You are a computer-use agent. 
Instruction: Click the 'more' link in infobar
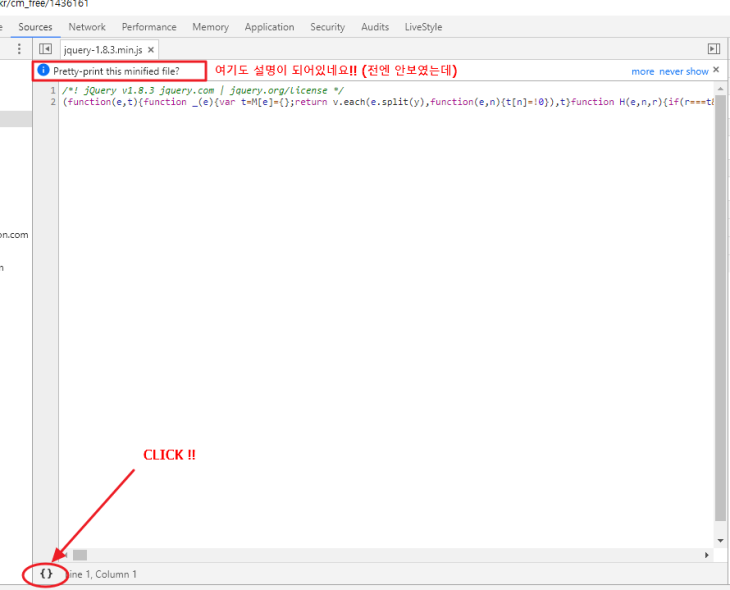[x=642, y=71]
